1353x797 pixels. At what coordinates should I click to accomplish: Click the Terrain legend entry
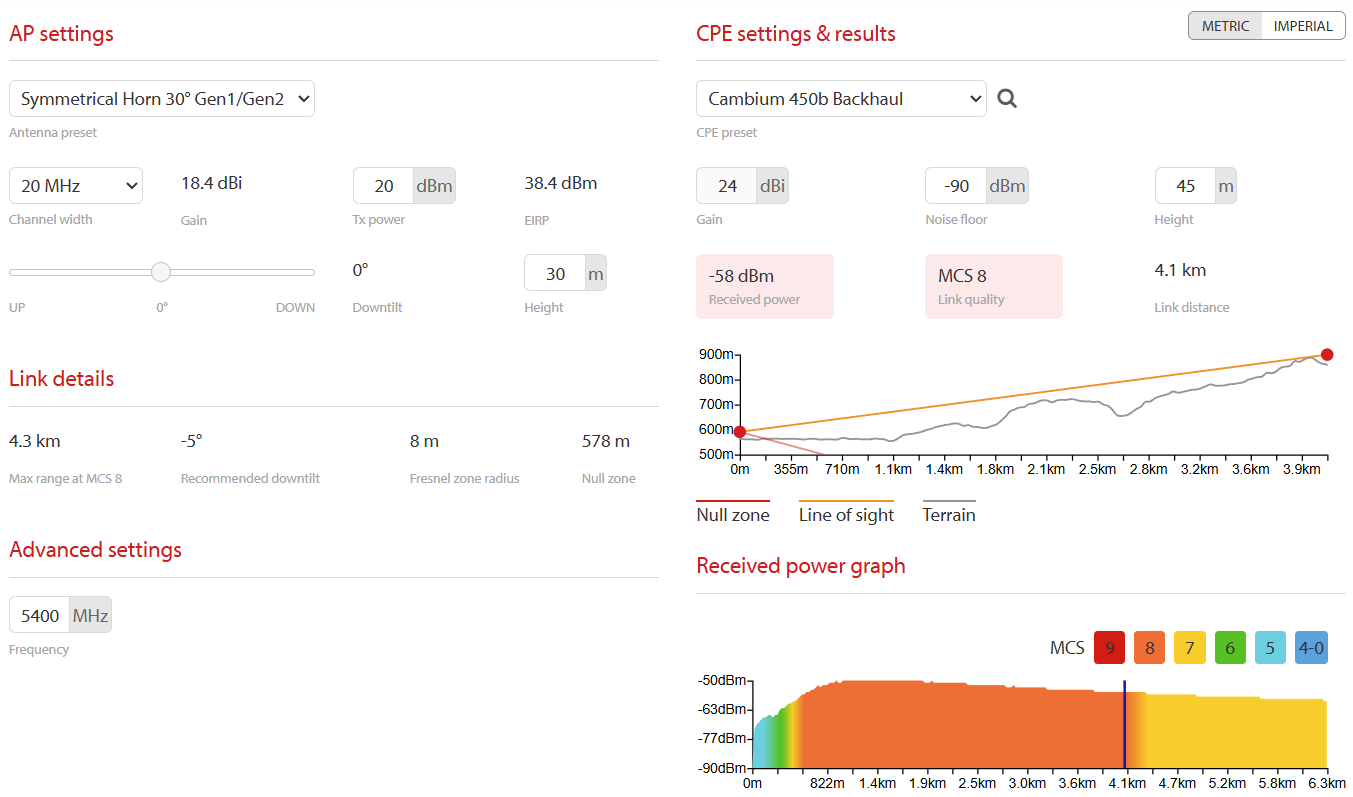(949, 514)
